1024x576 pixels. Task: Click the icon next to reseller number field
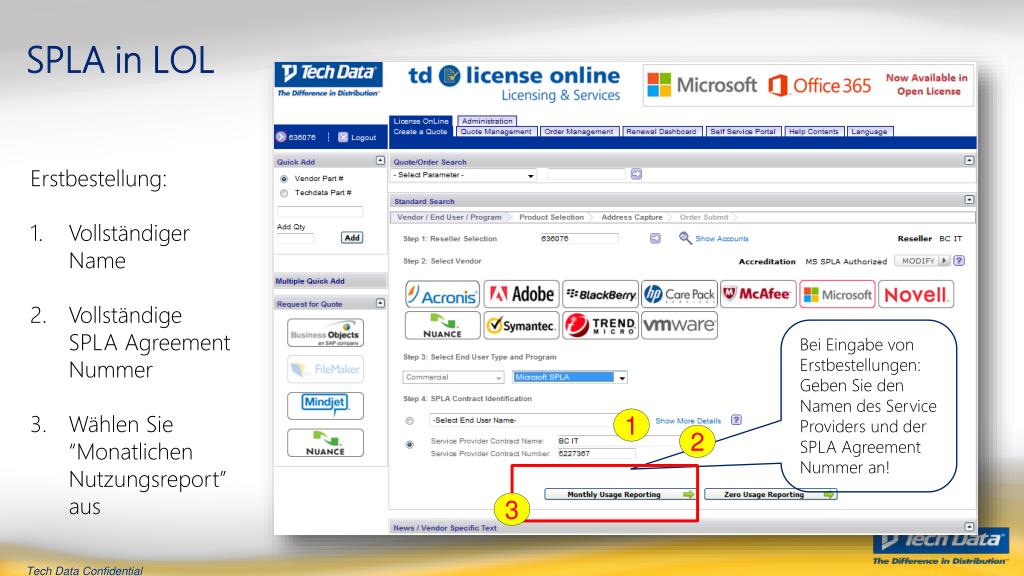(655, 238)
